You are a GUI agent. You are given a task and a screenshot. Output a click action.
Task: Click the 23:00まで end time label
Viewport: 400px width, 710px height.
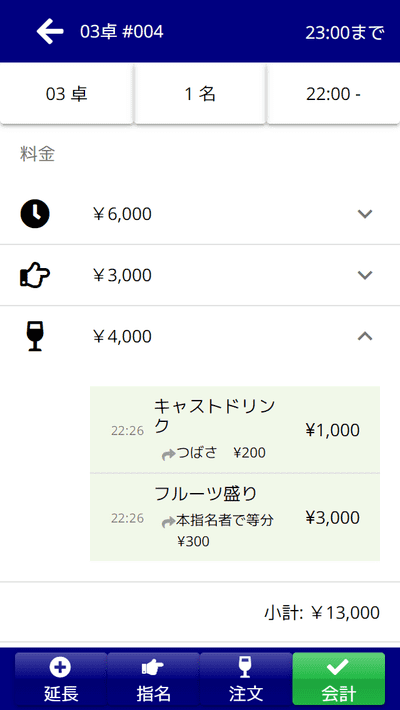(345, 33)
